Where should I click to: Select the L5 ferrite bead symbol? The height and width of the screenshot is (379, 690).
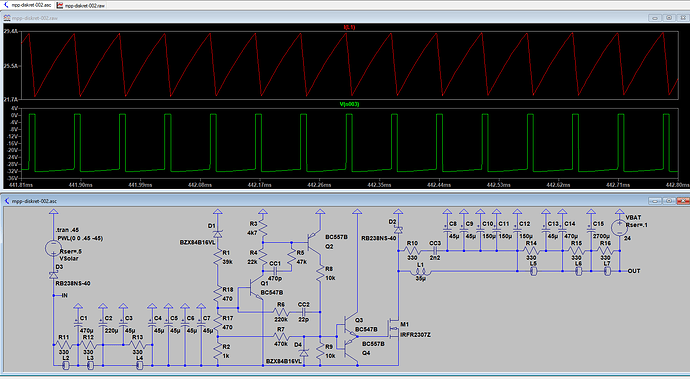tap(534, 271)
